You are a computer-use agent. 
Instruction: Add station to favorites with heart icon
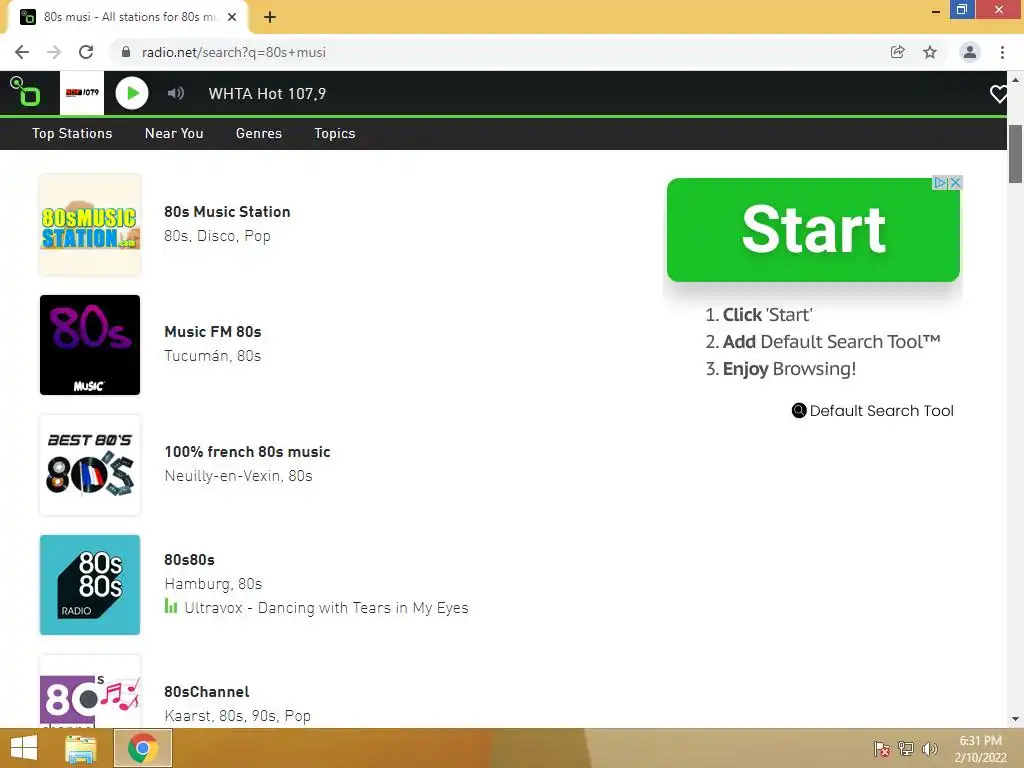(x=999, y=94)
